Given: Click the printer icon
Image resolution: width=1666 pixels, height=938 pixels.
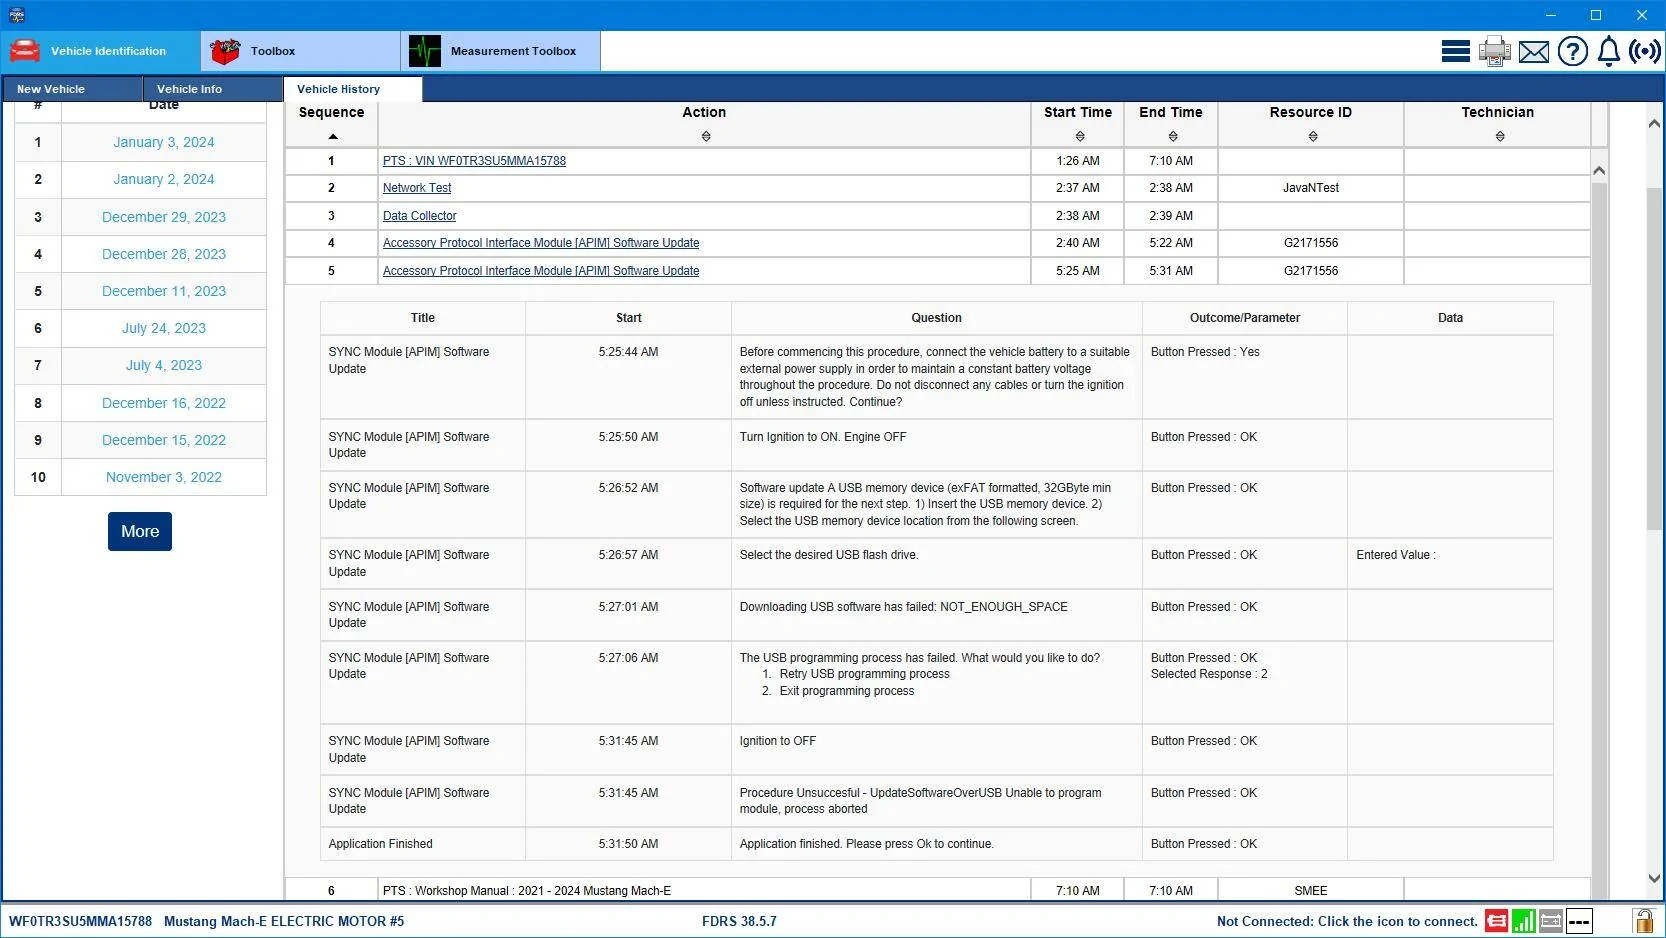Looking at the screenshot, I should coord(1495,51).
